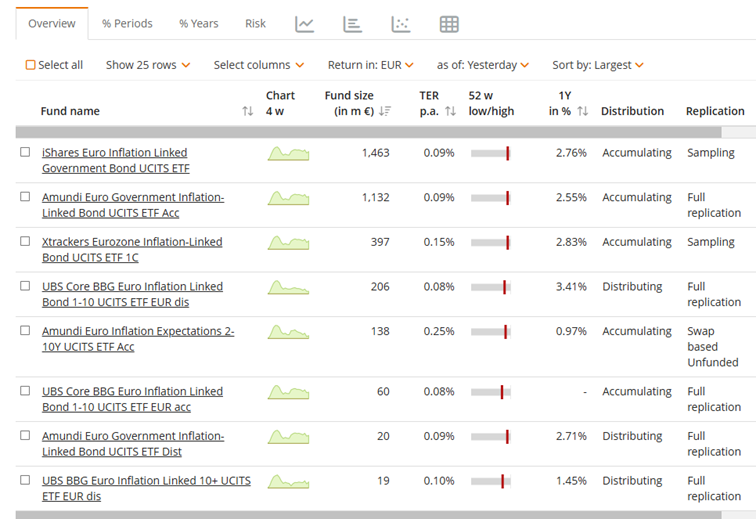Sort by Fund size column icon
Screen dimensions: 756x519
click(x=385, y=111)
